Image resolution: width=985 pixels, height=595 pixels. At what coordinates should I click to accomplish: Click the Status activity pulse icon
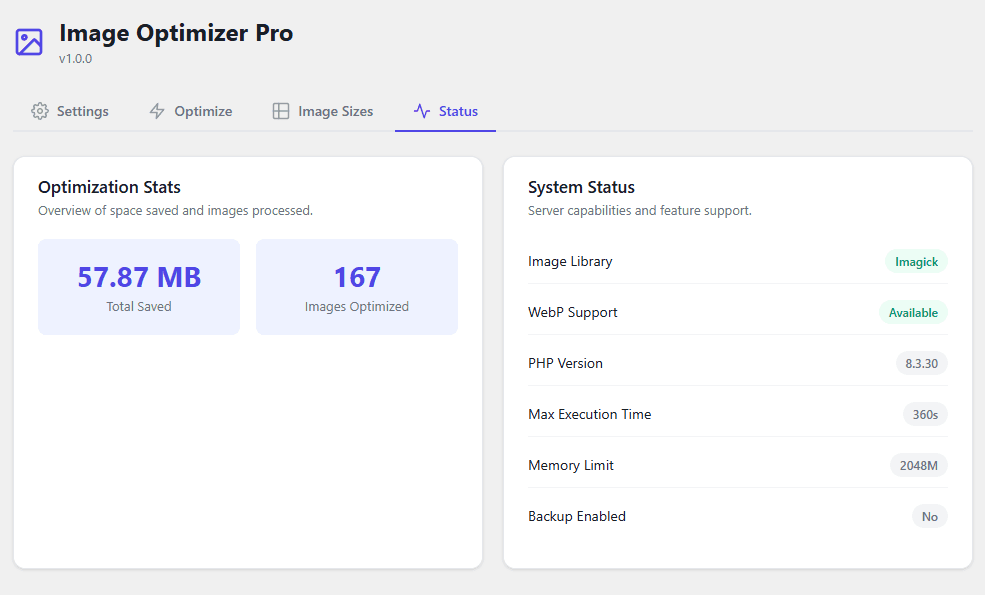coord(422,111)
